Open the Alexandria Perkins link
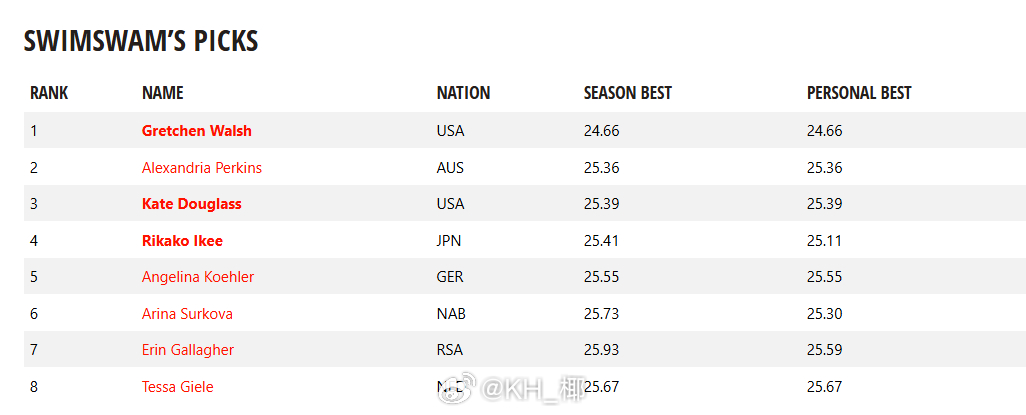The image size is (1026, 415). (x=202, y=168)
